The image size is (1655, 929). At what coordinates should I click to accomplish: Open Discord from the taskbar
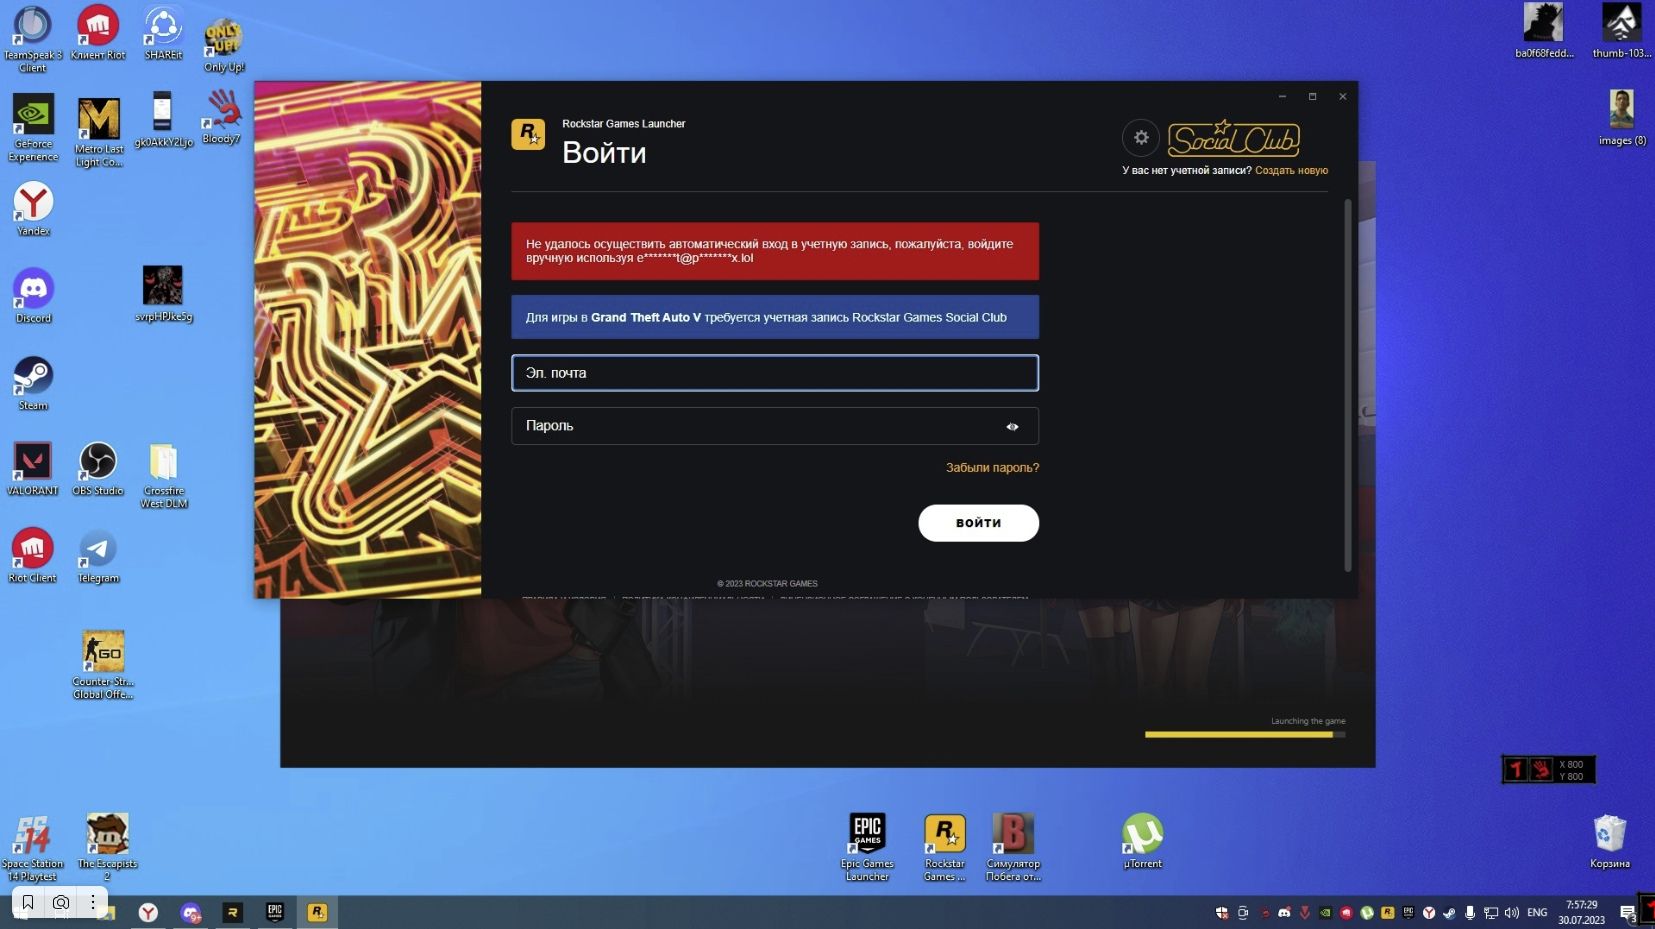190,912
